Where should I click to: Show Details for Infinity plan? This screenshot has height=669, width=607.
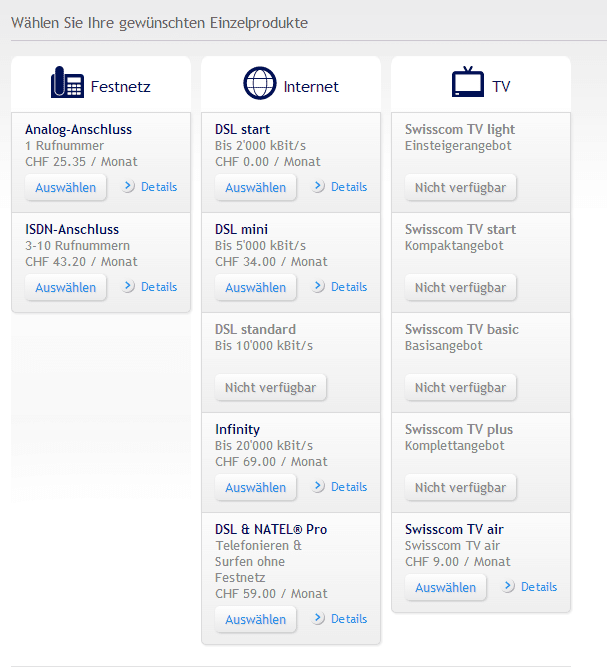coord(349,487)
